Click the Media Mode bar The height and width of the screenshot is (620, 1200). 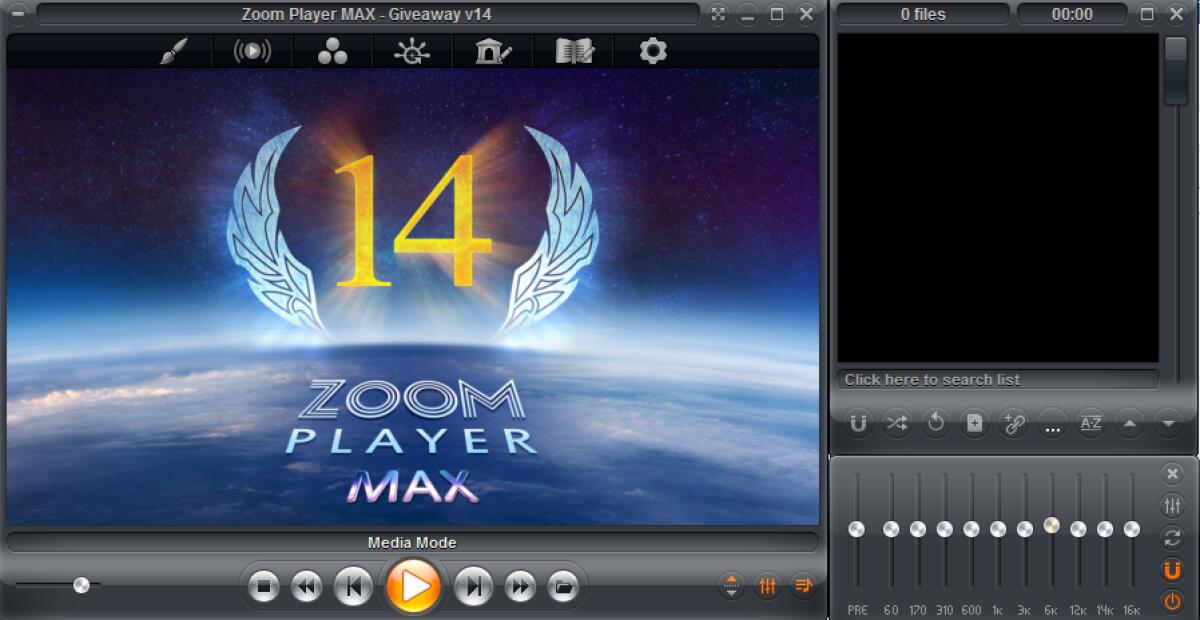pyautogui.click(x=410, y=542)
